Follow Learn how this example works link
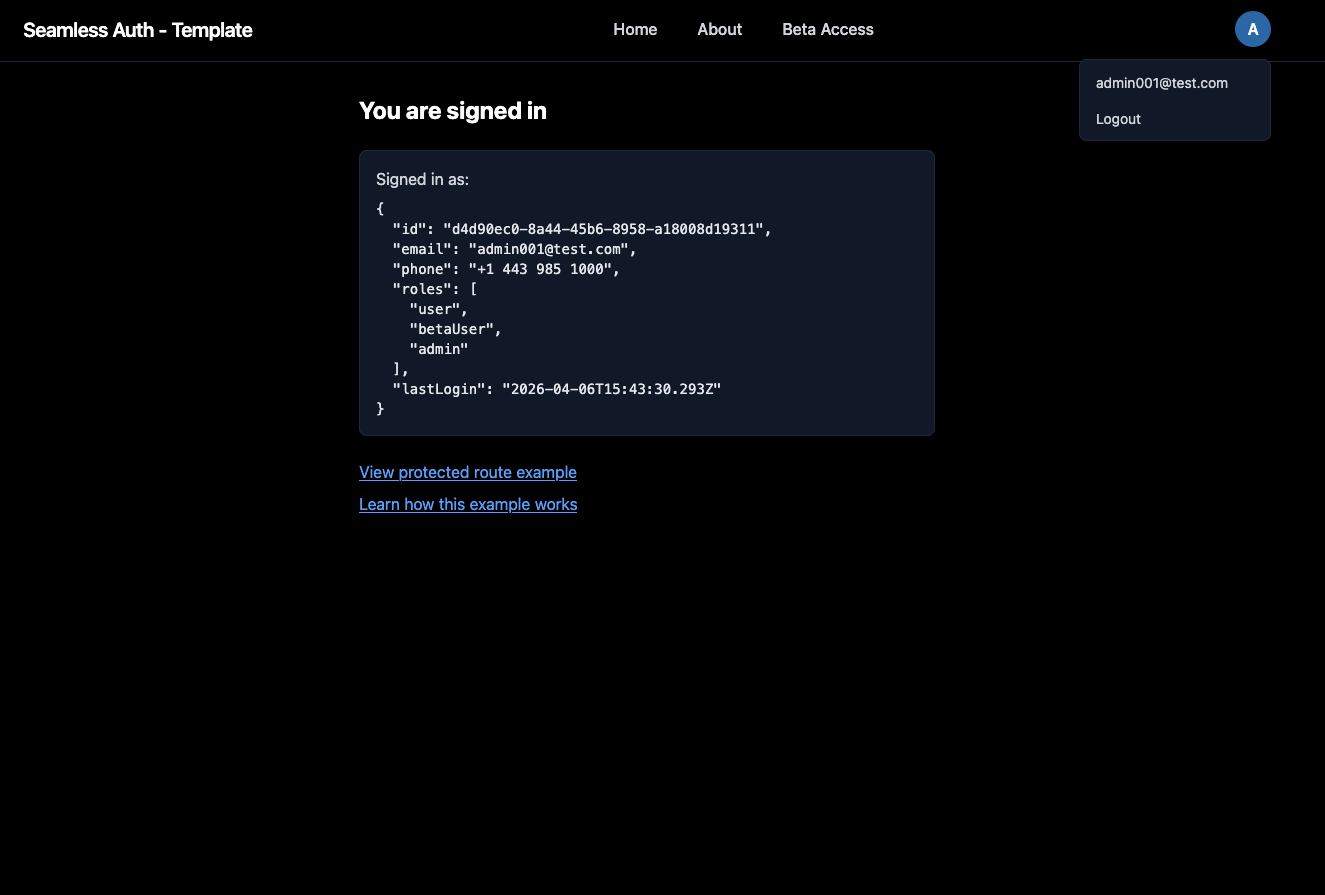1325x895 pixels. tap(468, 504)
